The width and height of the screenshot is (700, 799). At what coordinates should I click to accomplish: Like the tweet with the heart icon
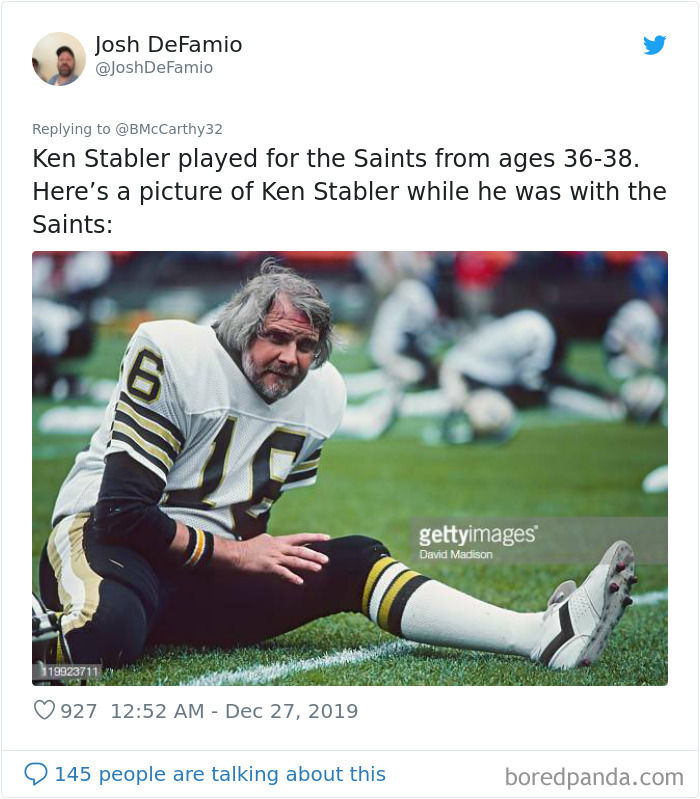coord(44,710)
